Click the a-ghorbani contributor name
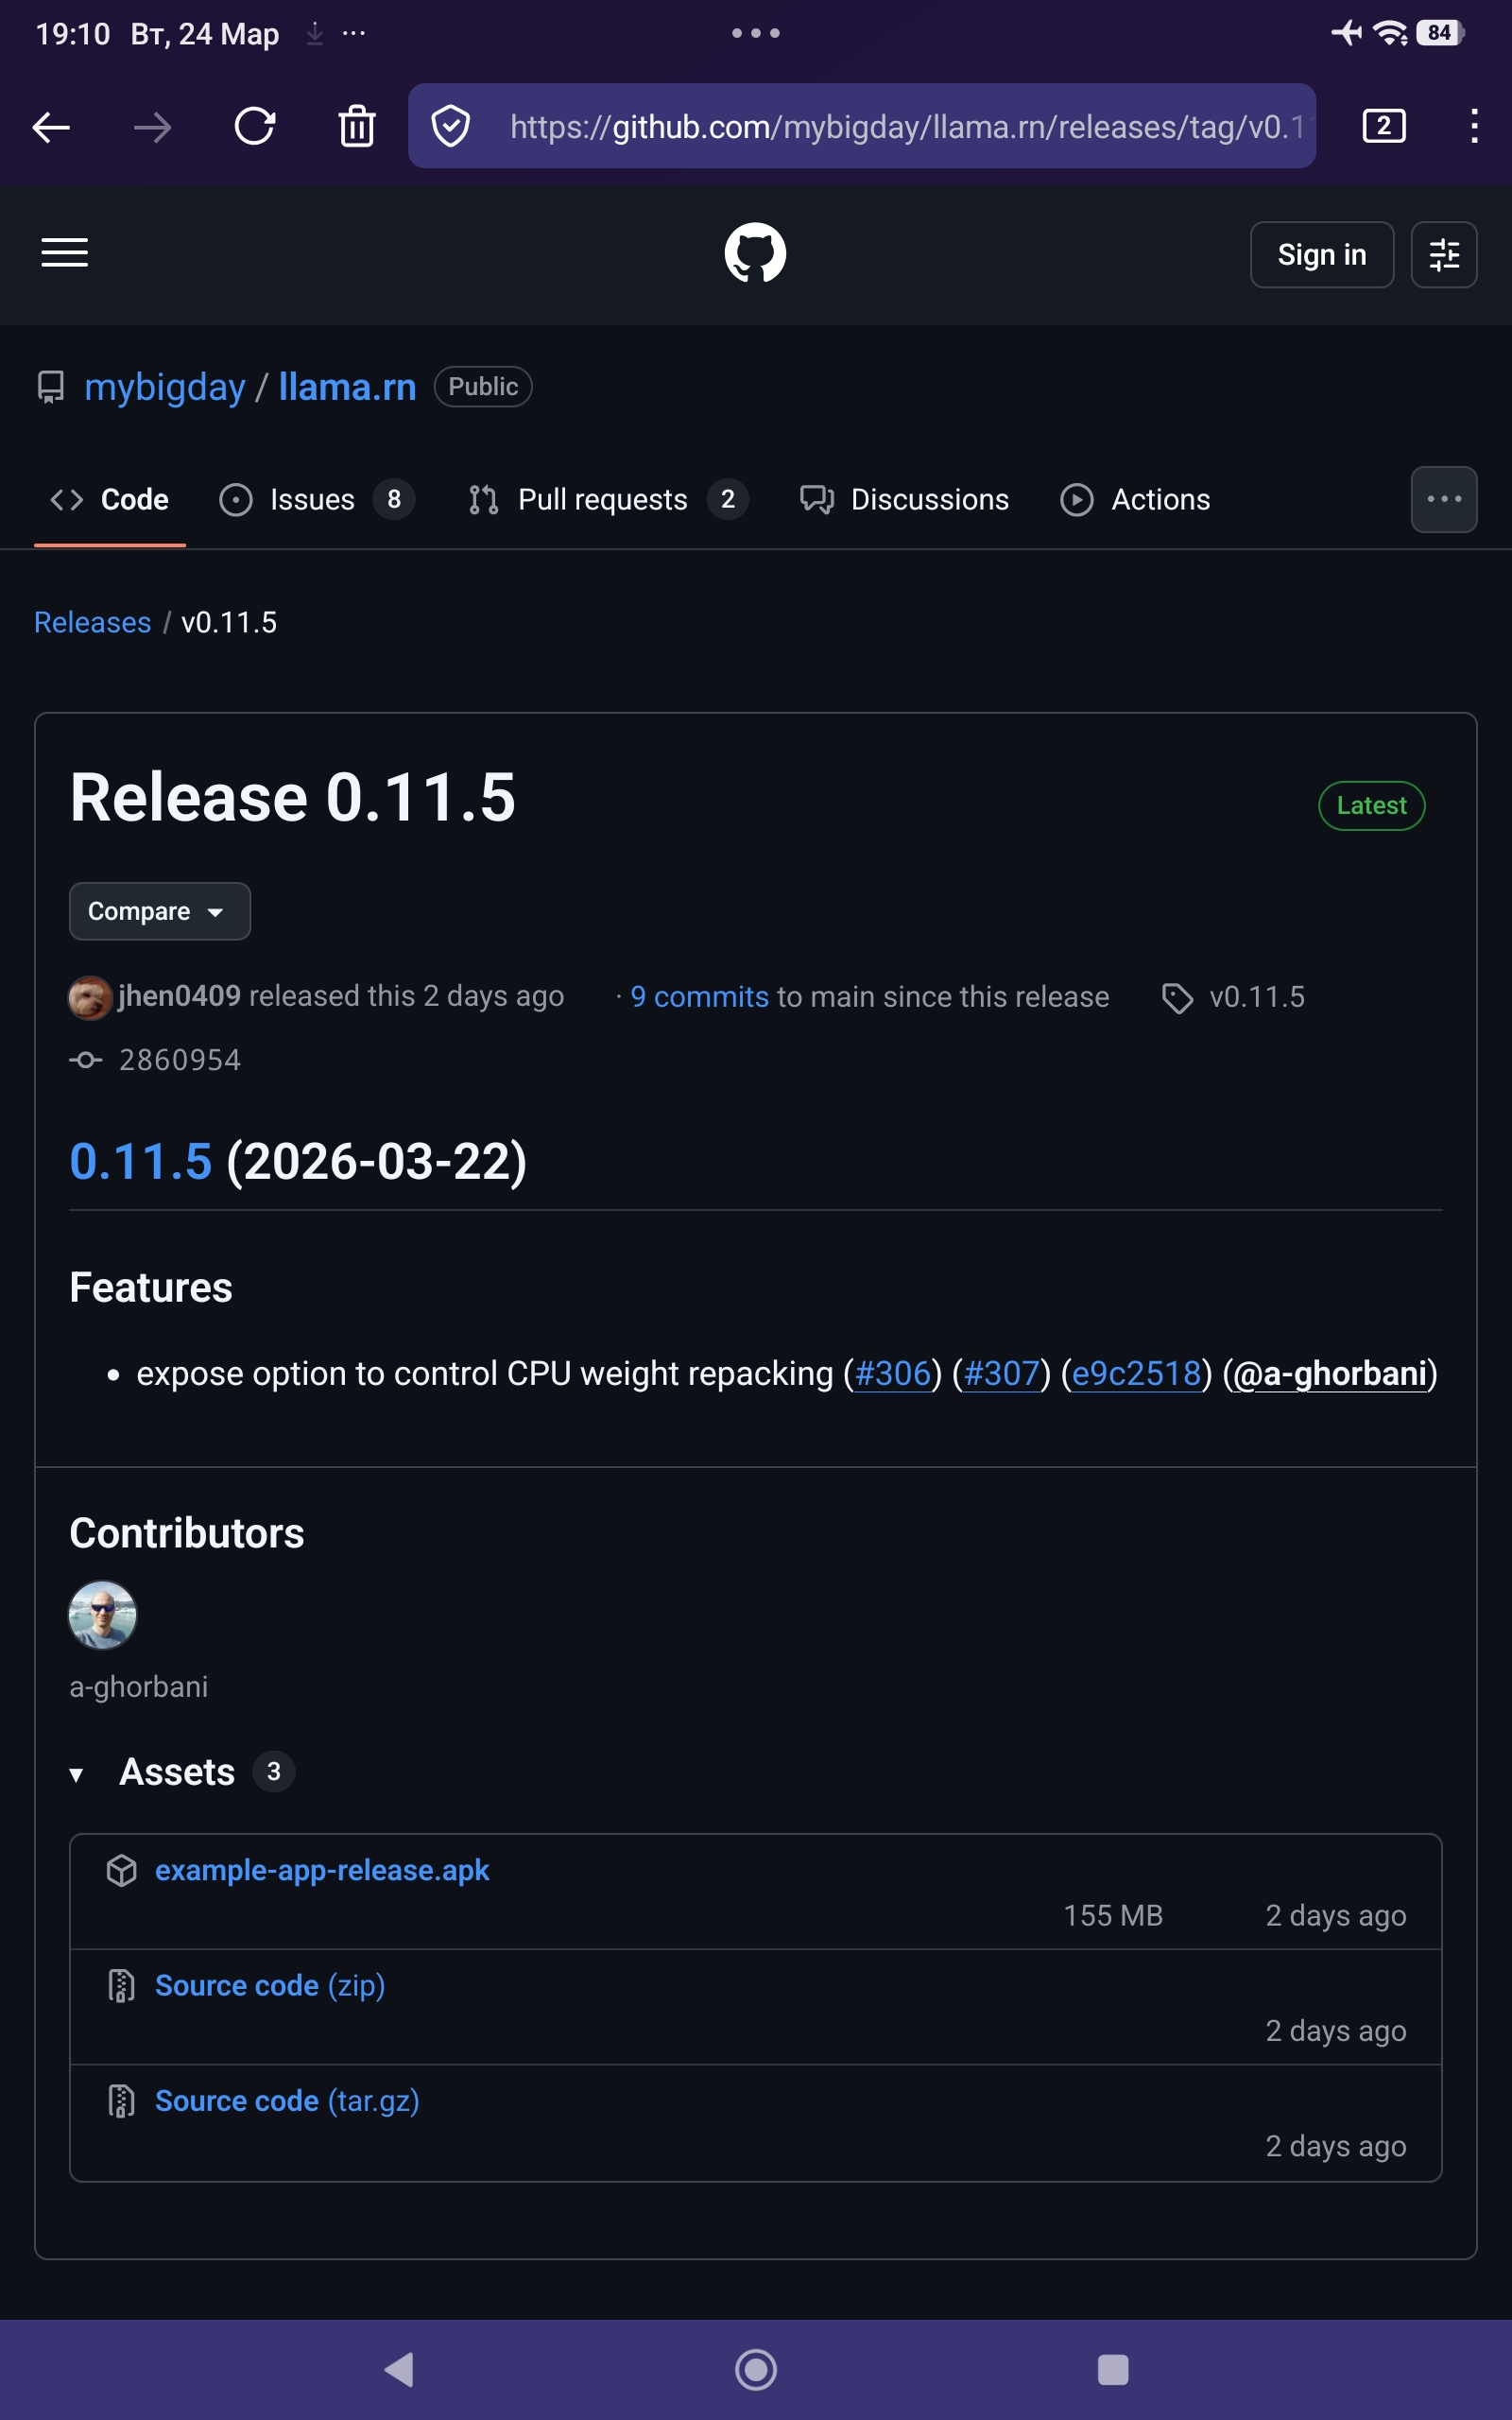The width and height of the screenshot is (1512, 2420). point(139,1687)
